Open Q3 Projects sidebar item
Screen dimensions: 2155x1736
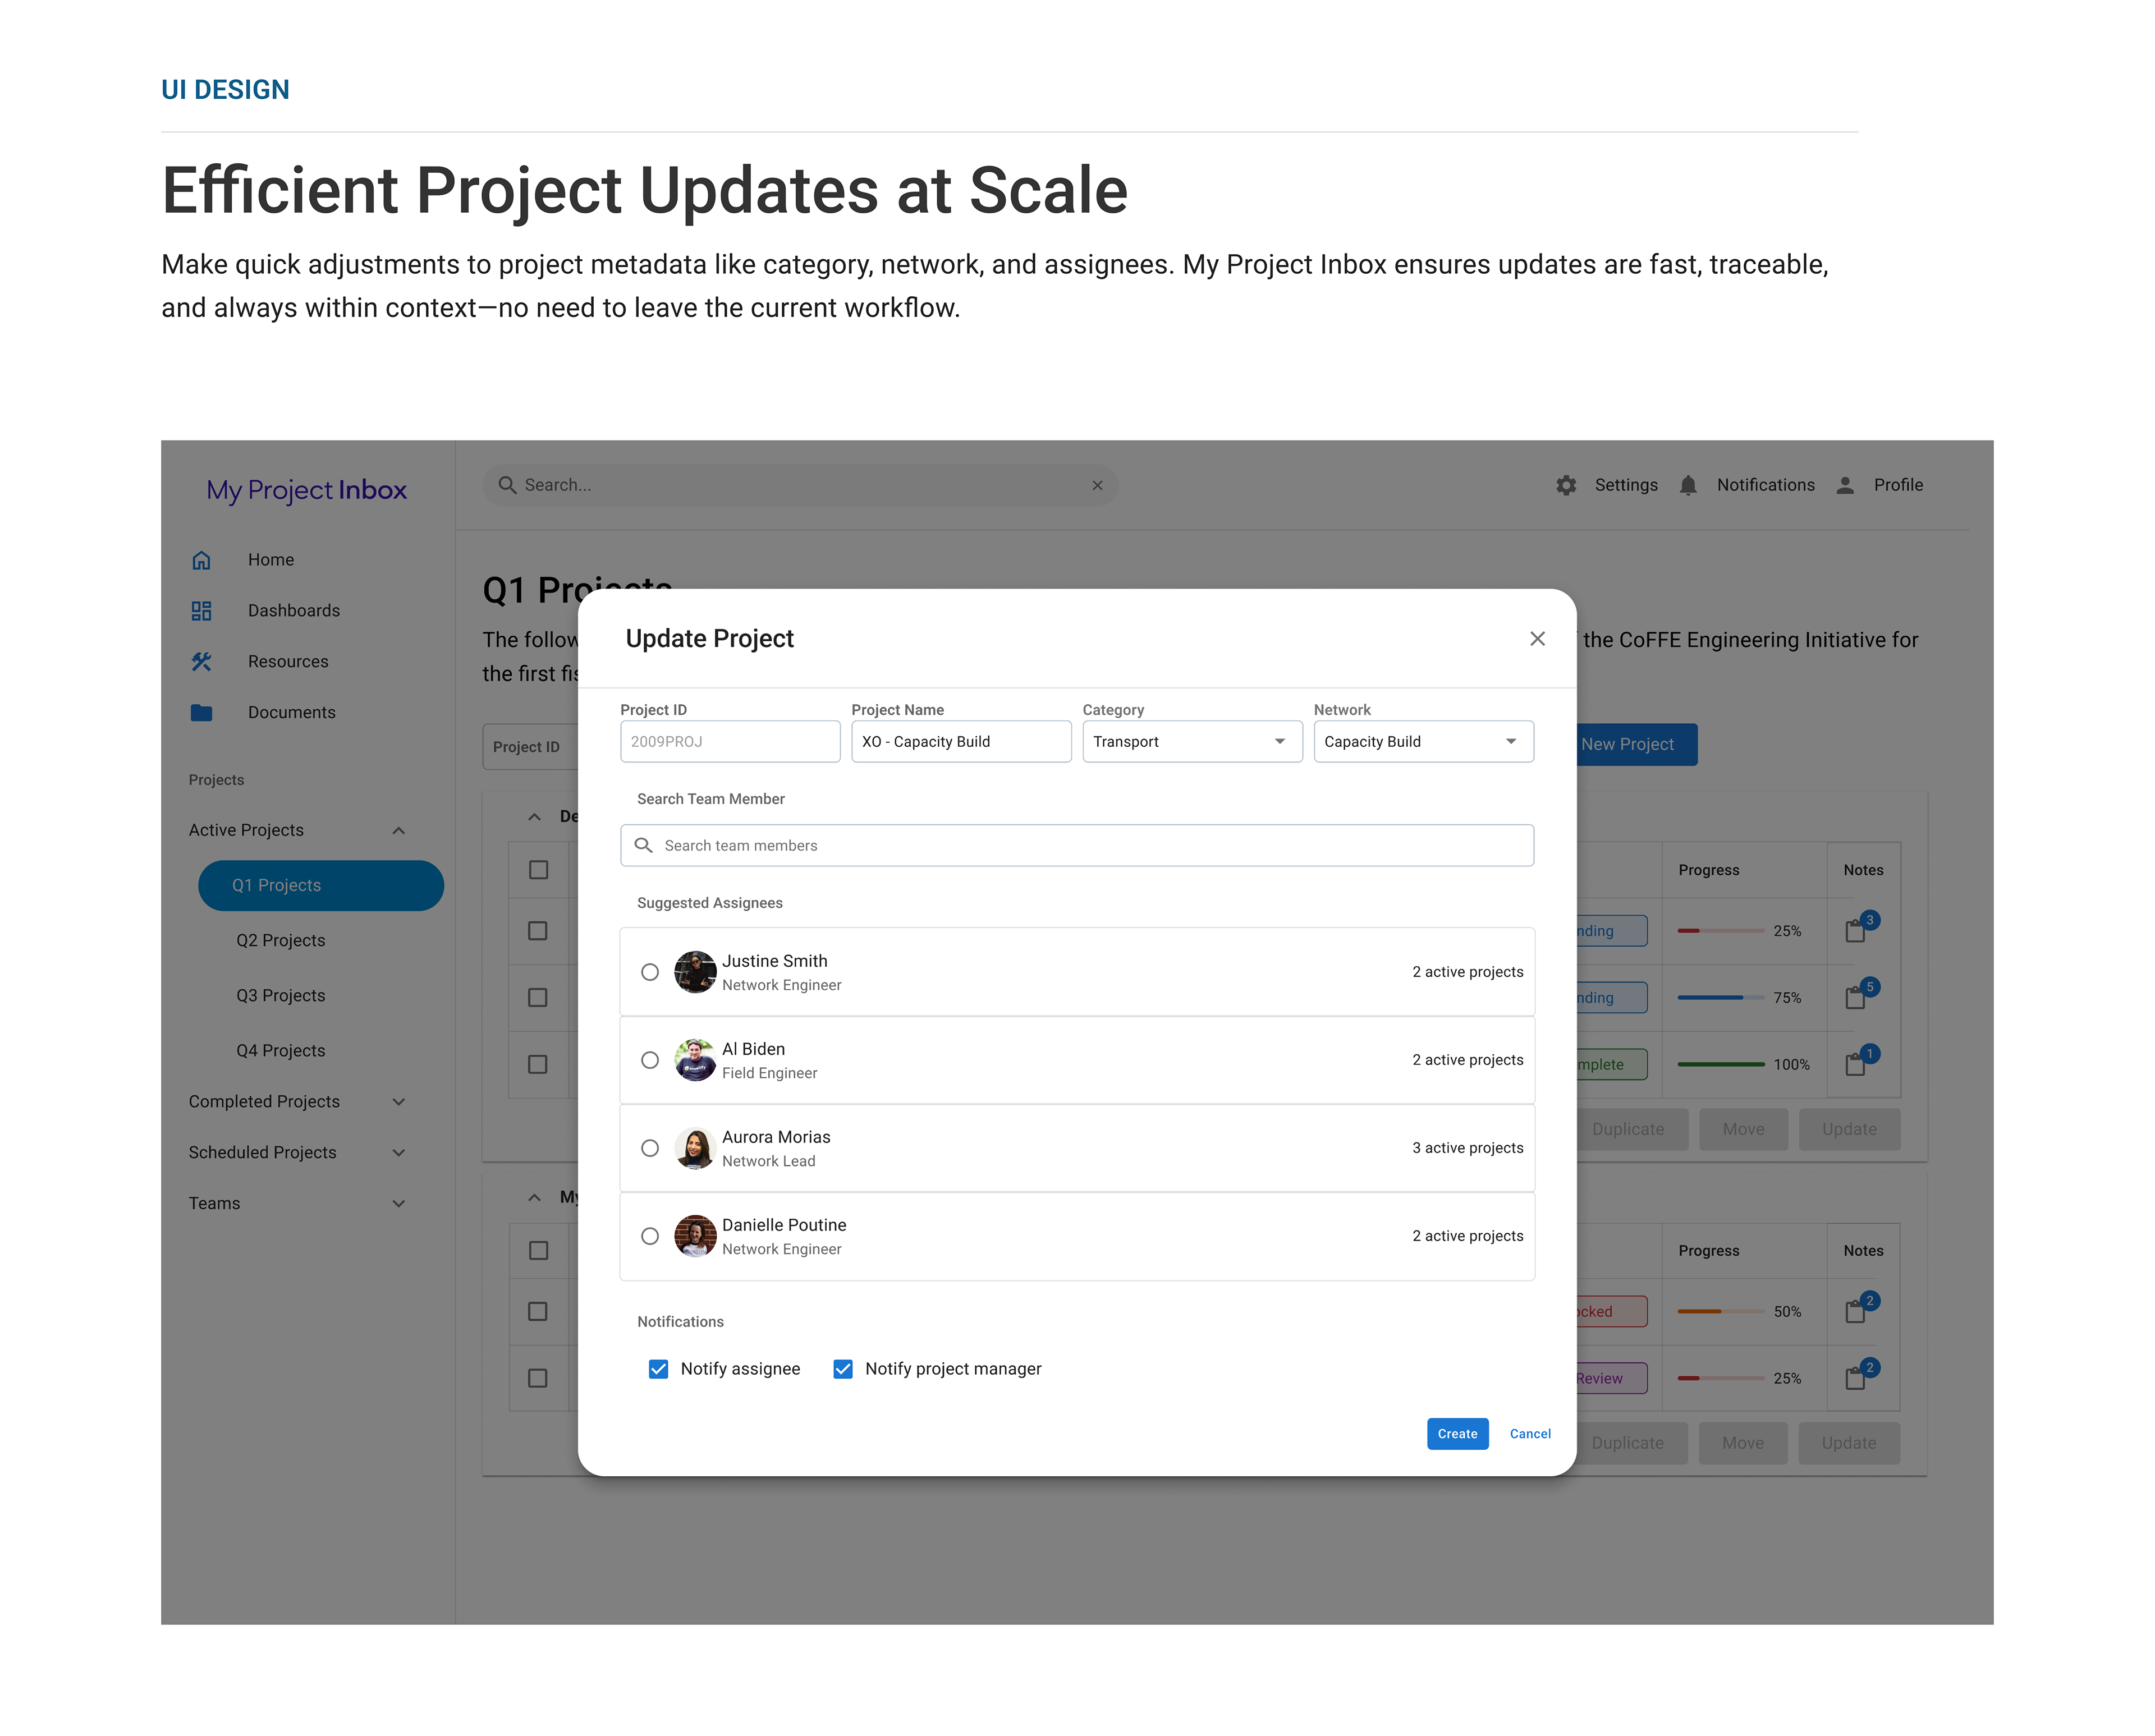pos(281,996)
